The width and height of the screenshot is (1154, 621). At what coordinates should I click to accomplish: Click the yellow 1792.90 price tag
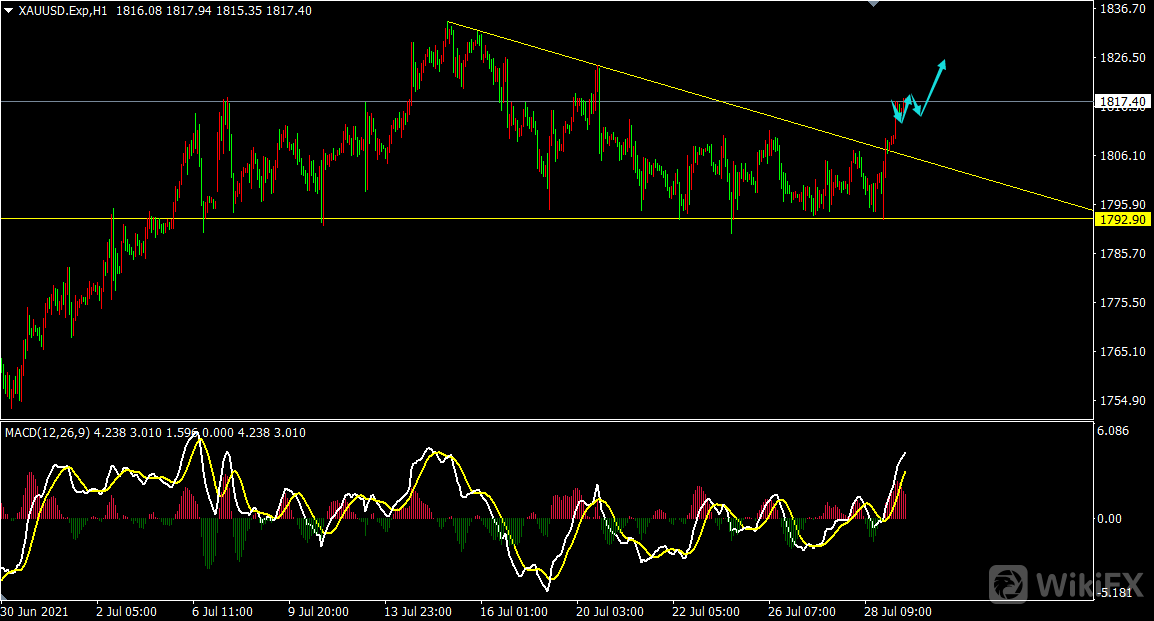tap(1121, 219)
